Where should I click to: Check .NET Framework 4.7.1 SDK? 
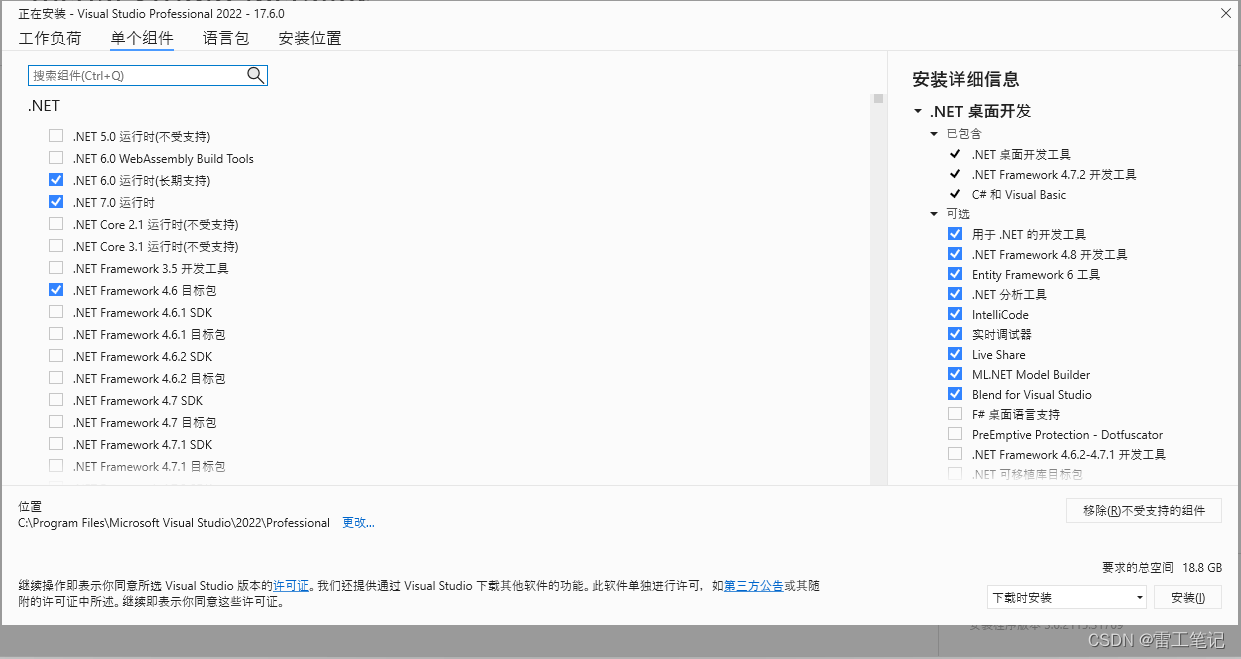[x=56, y=444]
